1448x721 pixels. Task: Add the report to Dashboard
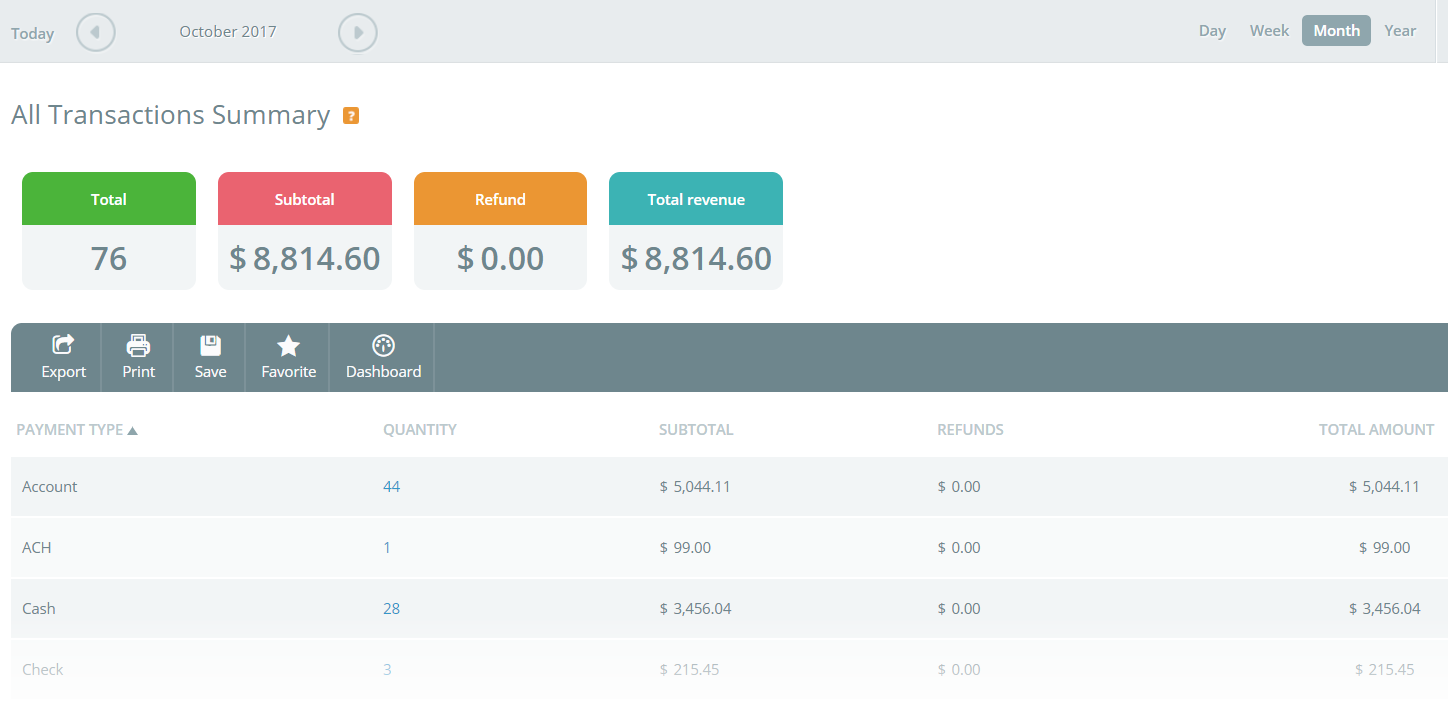click(x=383, y=357)
